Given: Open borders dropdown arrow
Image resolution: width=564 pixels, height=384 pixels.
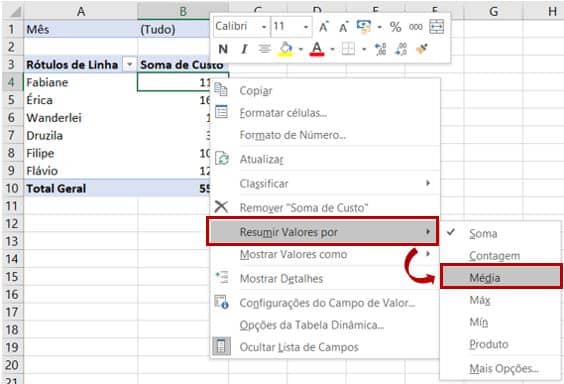Looking at the screenshot, I should click(x=364, y=49).
